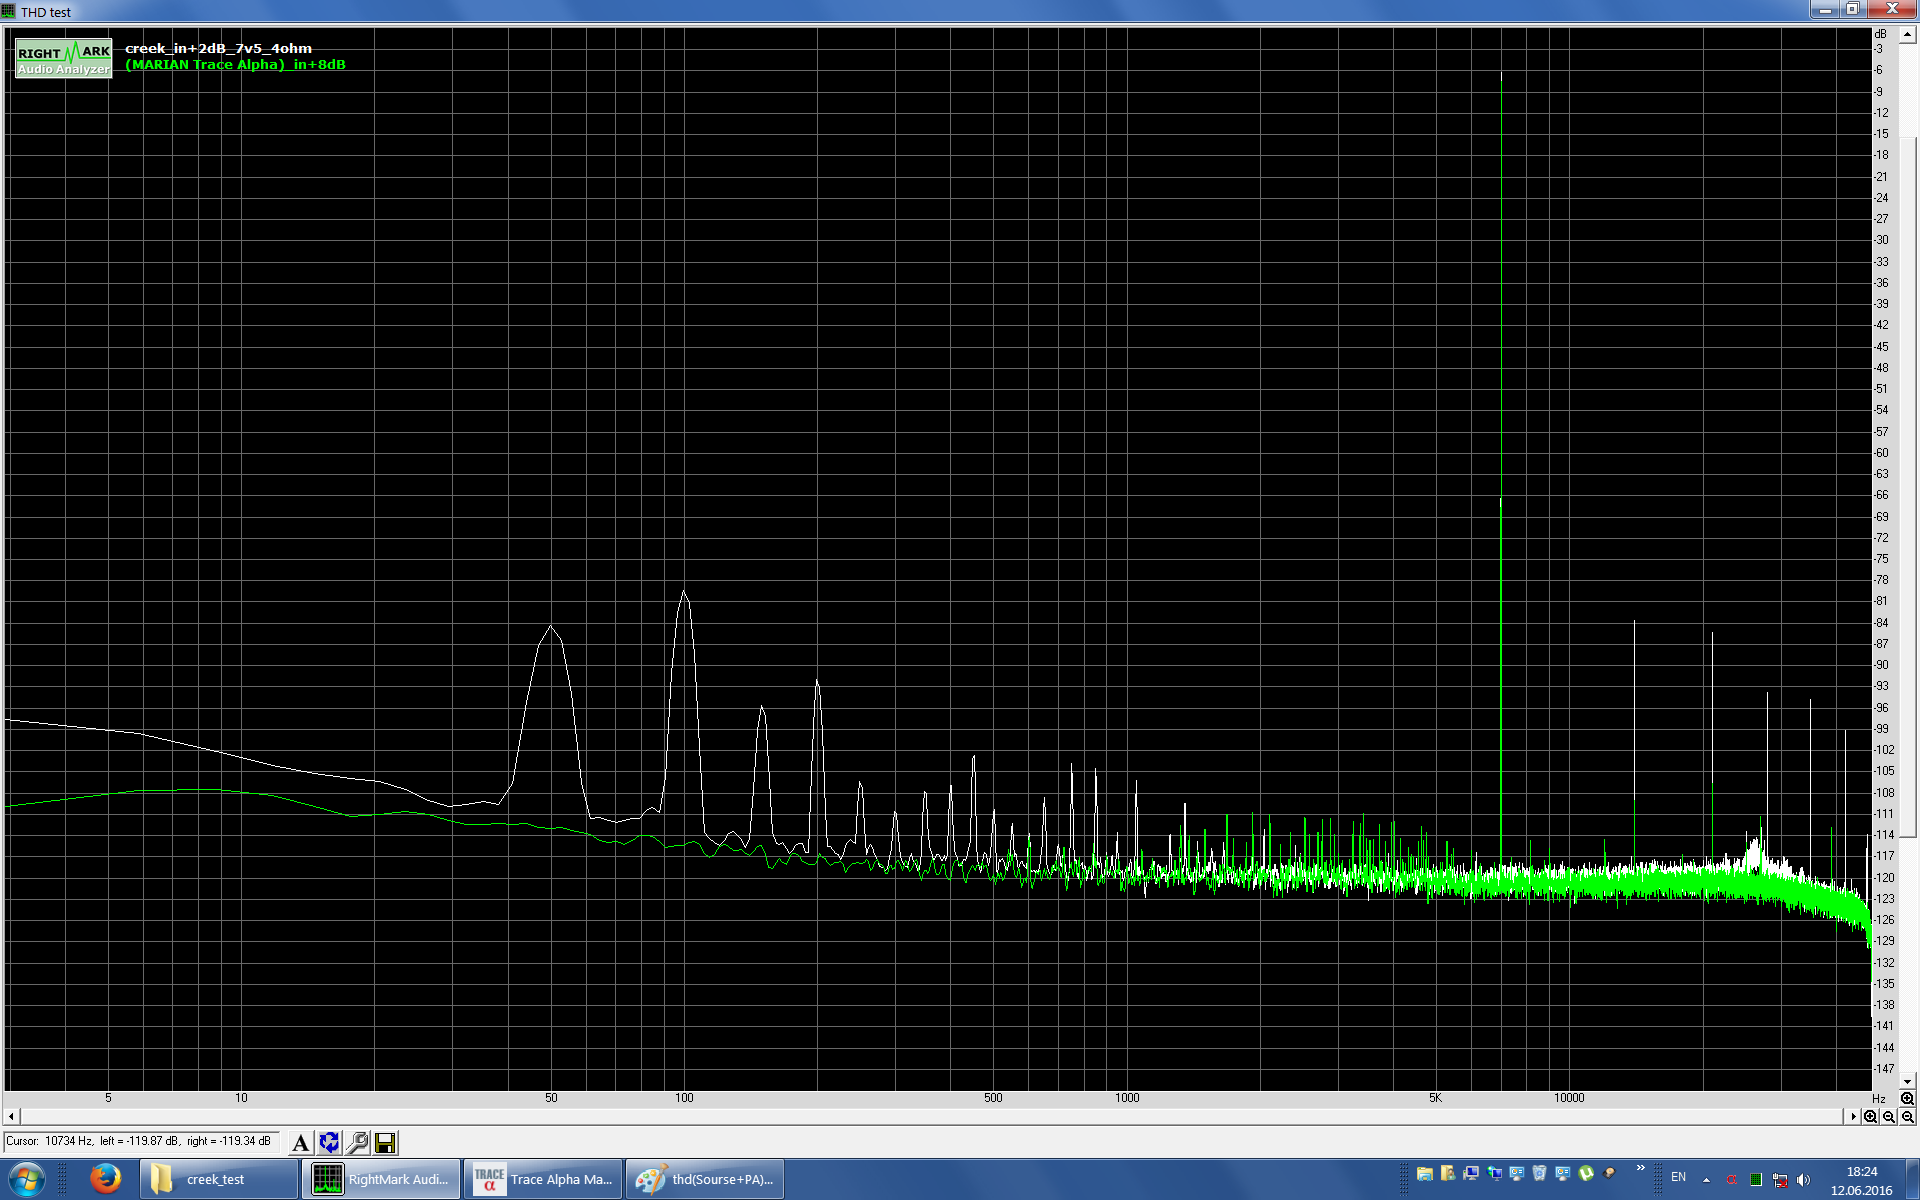Open the Recycle Bin quick launch icon

click(1540, 1174)
